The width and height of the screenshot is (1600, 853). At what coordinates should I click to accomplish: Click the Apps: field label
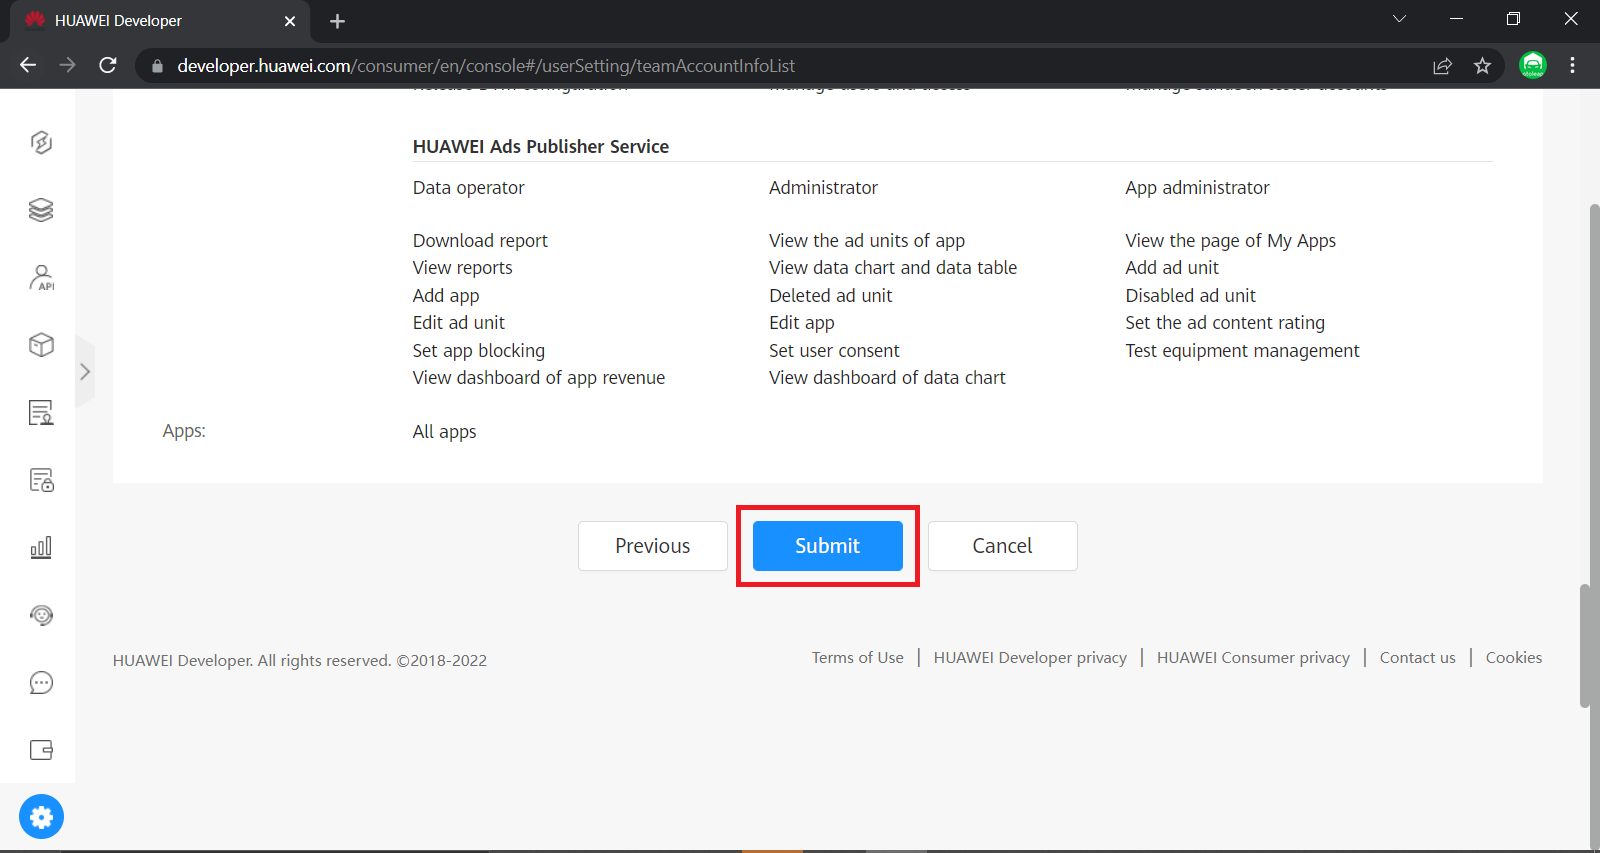point(184,431)
